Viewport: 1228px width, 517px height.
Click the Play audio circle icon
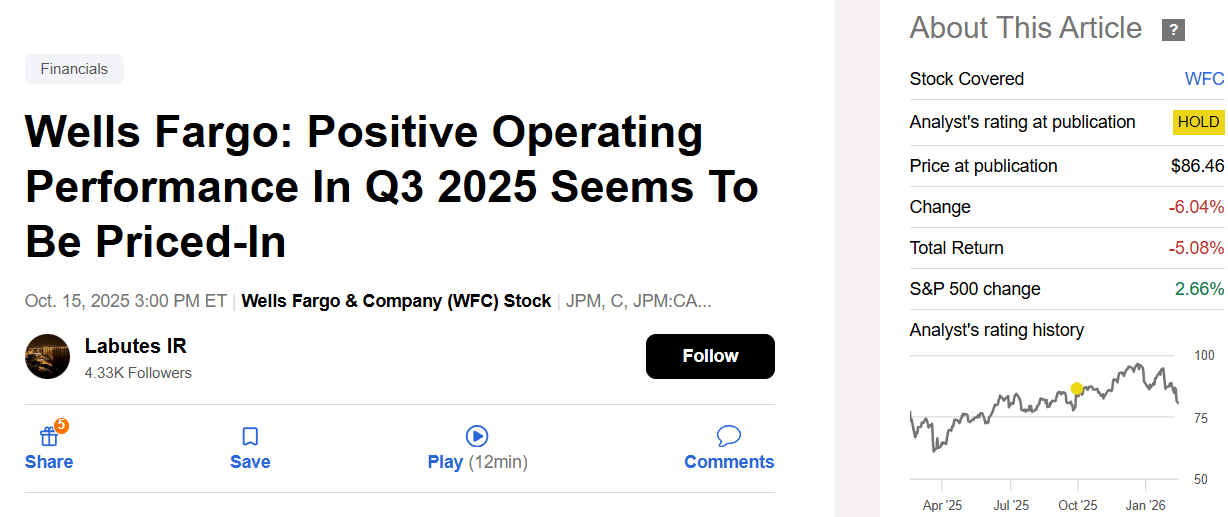pos(477,436)
